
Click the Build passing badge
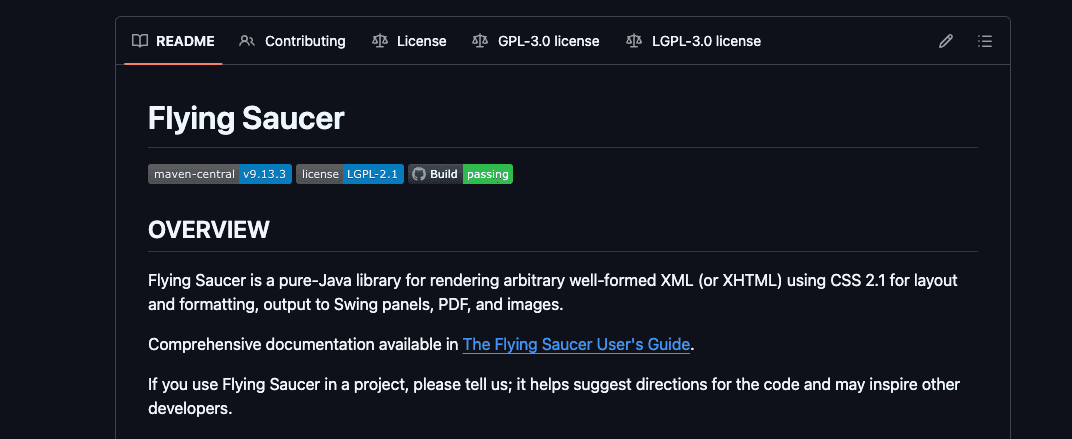pyautogui.click(x=461, y=174)
